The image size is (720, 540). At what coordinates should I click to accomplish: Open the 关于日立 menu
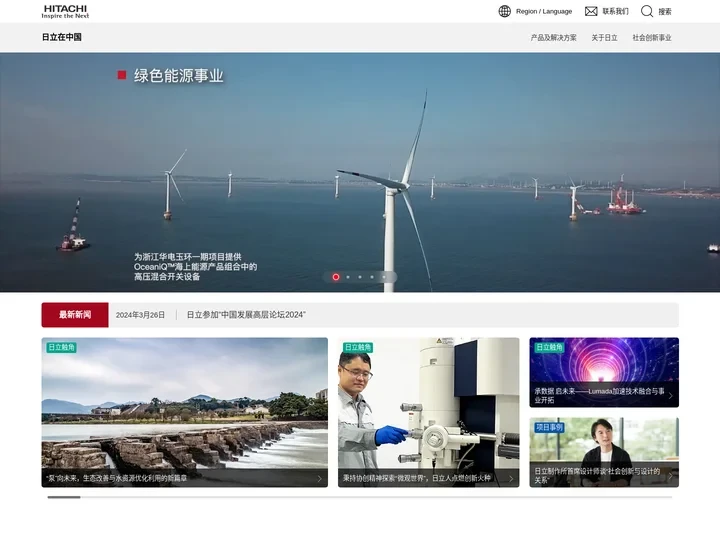point(604,38)
